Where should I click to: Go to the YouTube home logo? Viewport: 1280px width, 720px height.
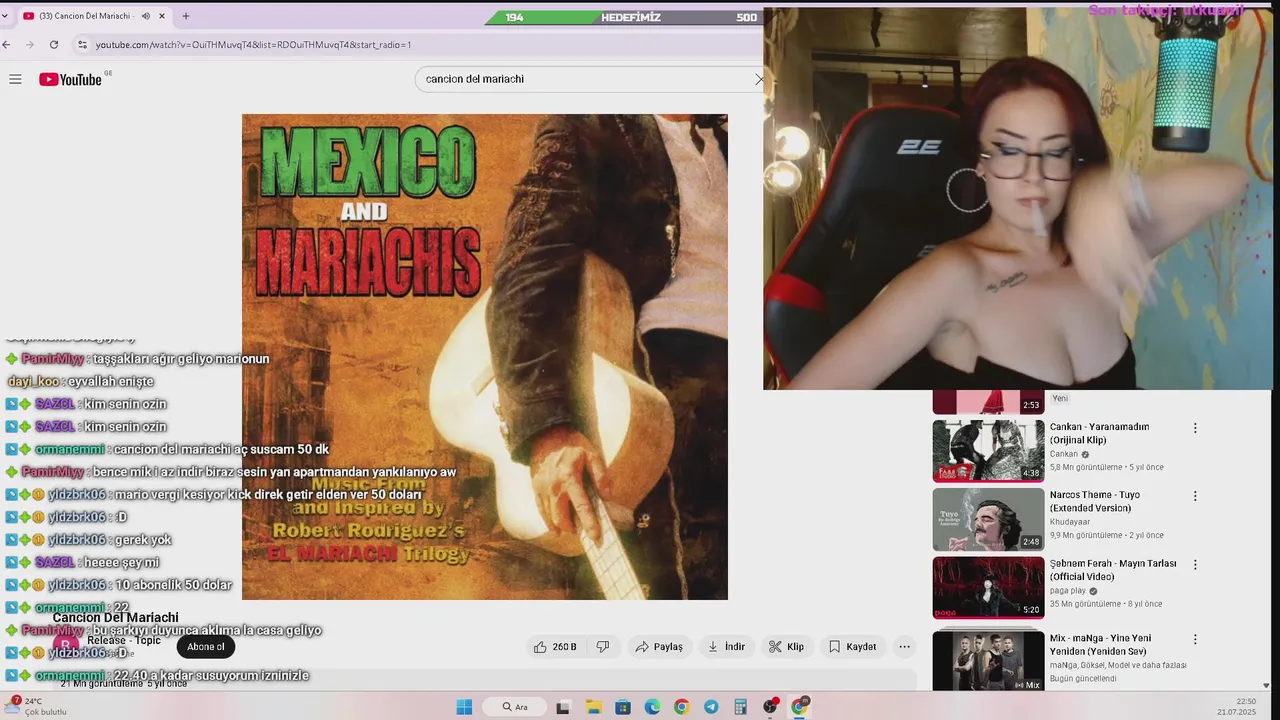(x=71, y=79)
